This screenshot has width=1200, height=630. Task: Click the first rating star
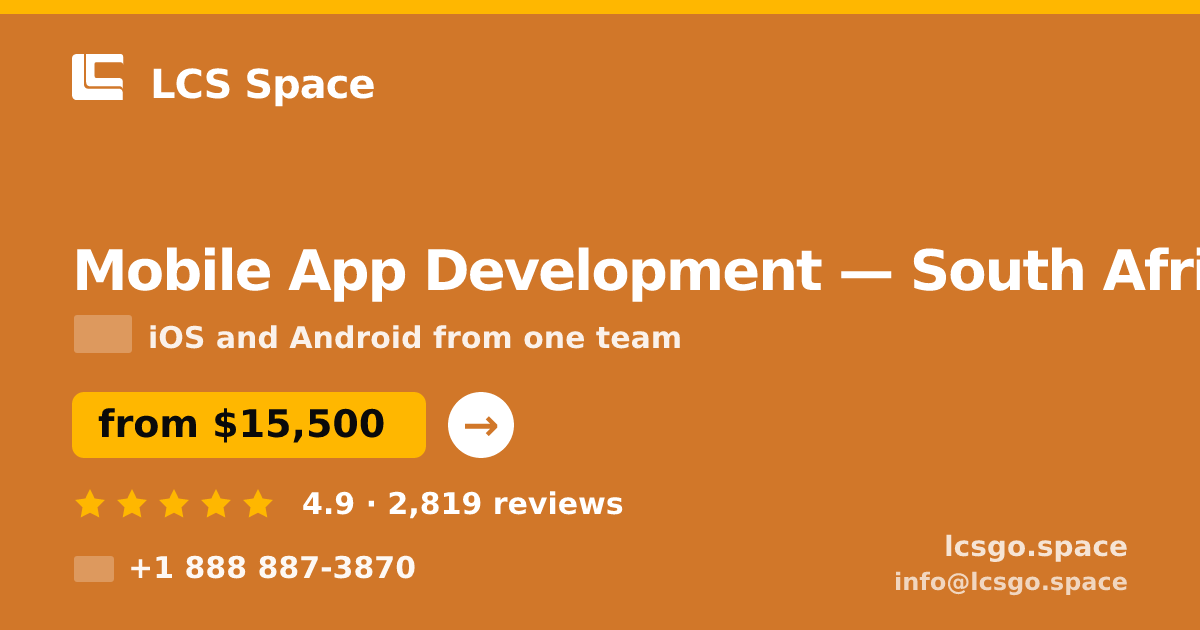tap(90, 504)
